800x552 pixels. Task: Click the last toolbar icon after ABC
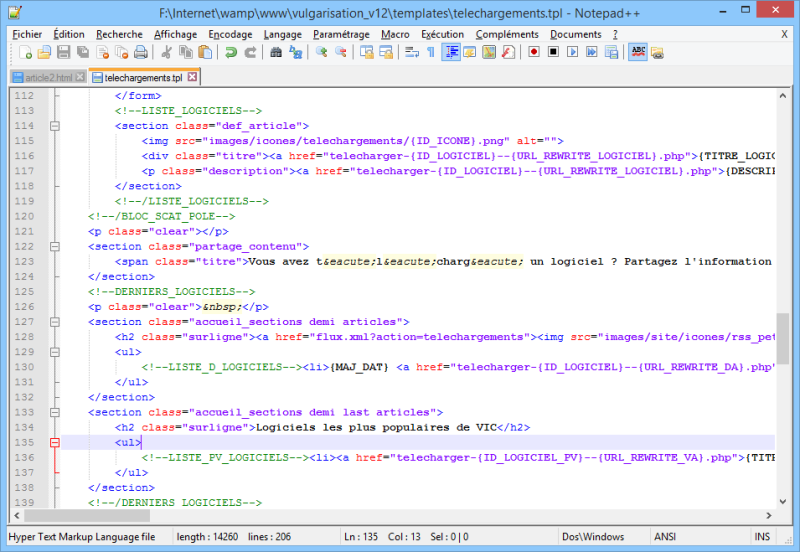pyautogui.click(x=657, y=52)
